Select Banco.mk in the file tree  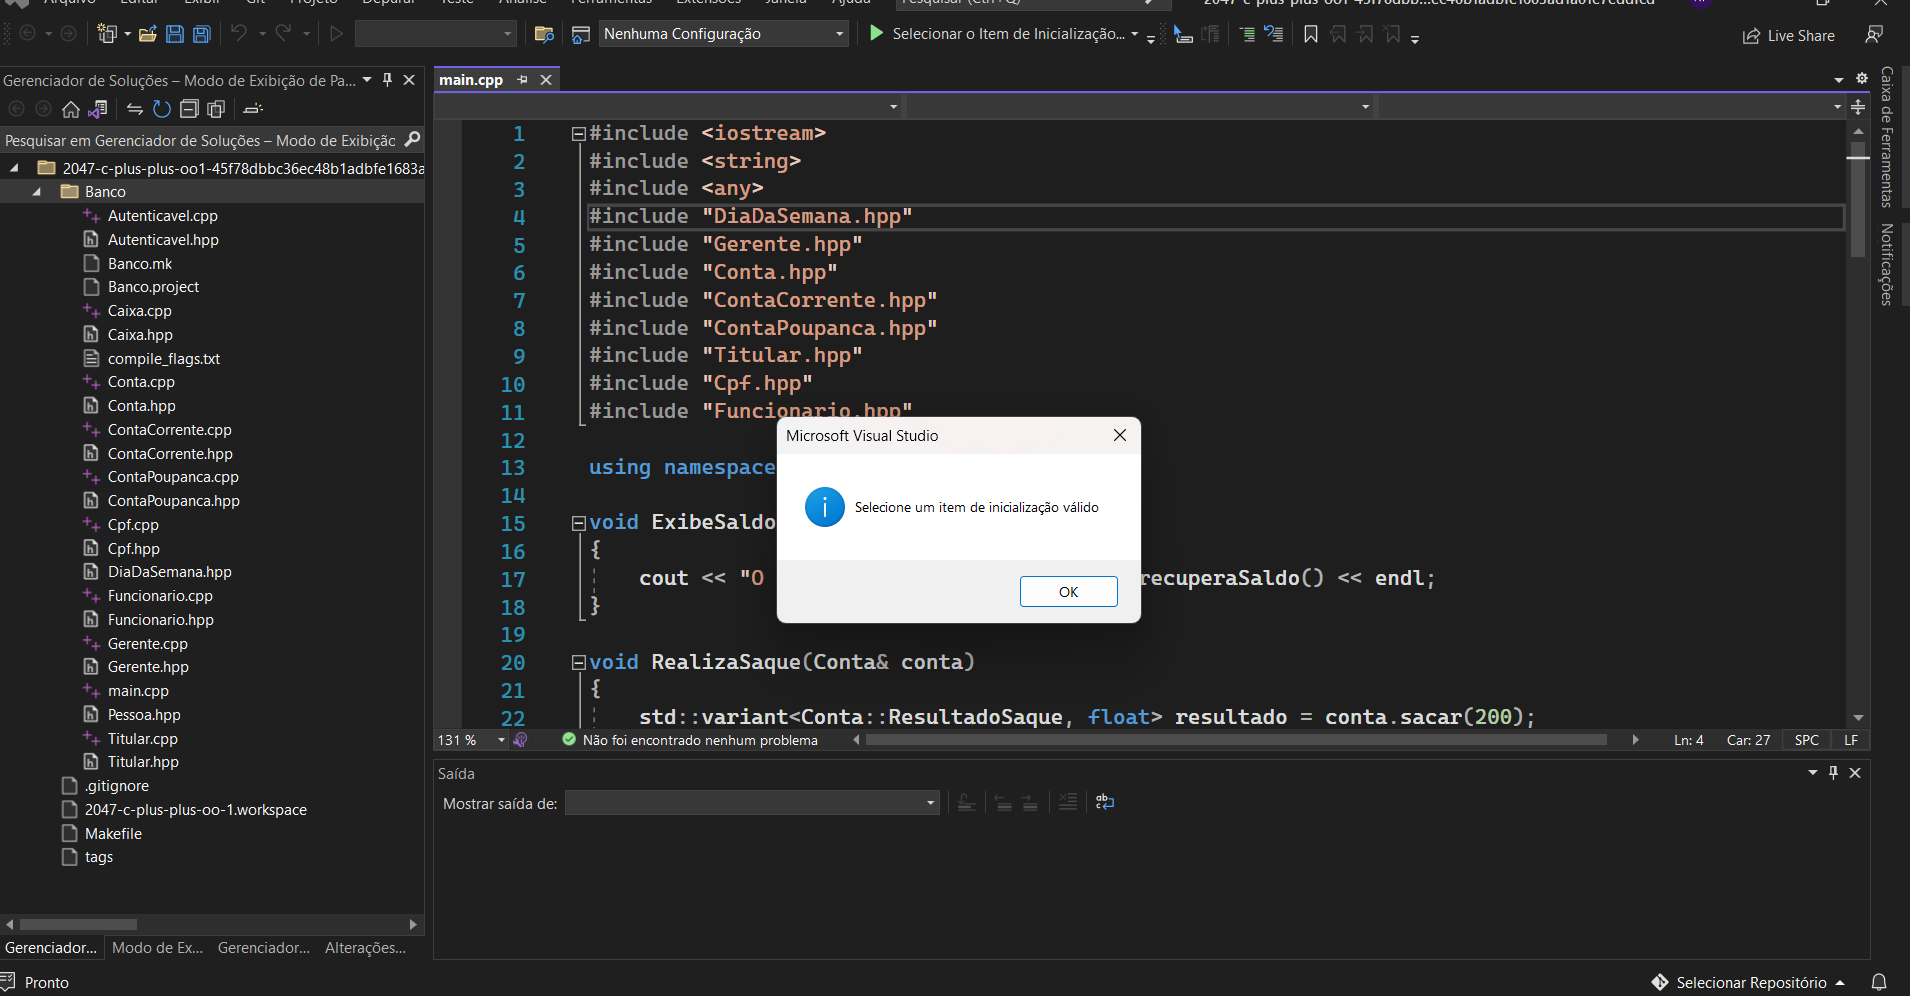tap(140, 264)
